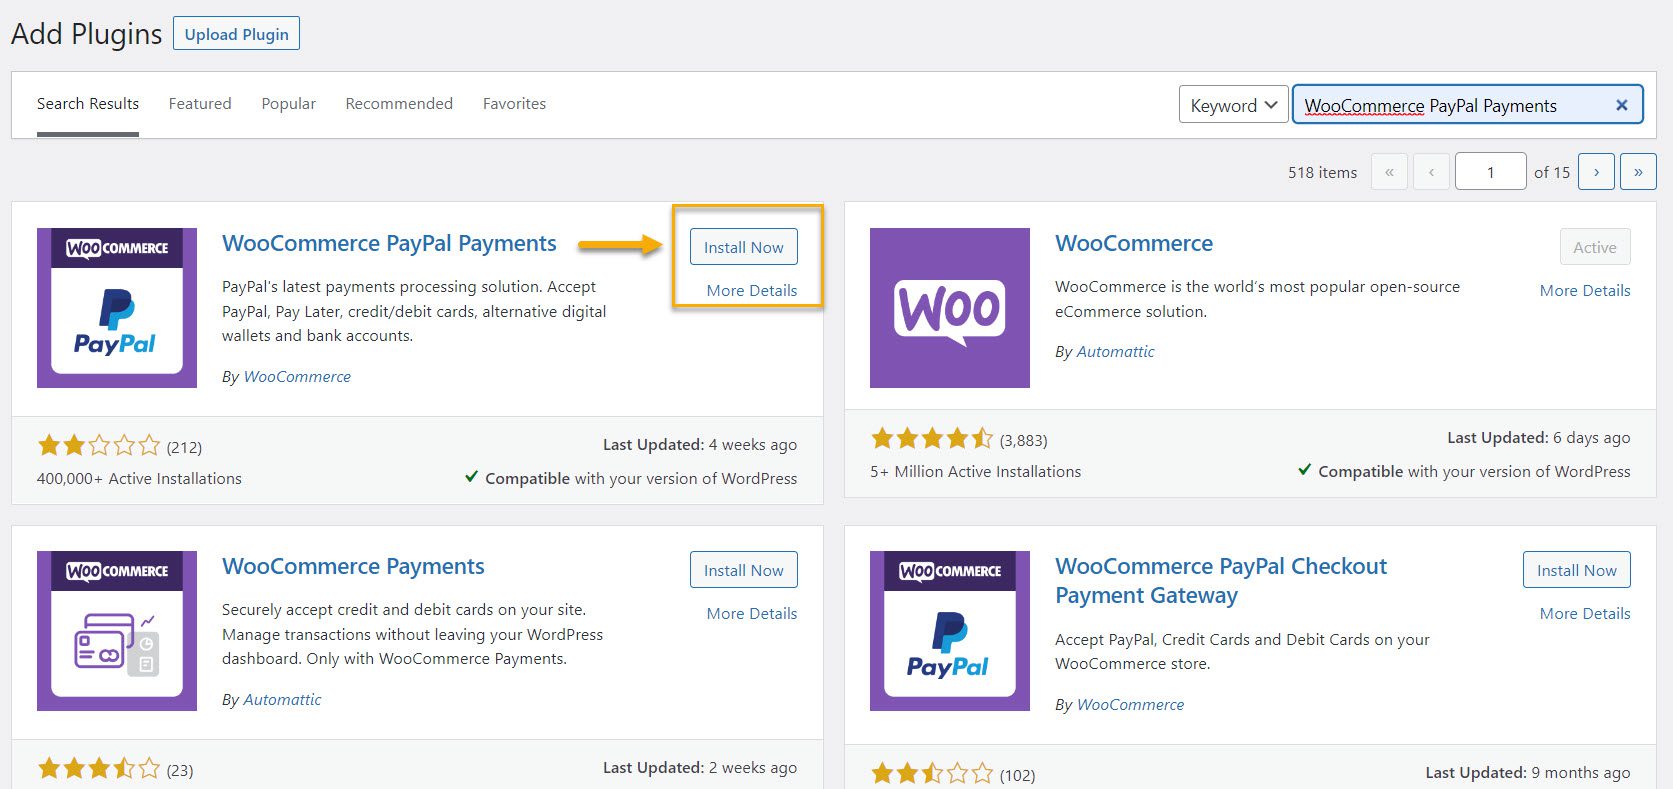
Task: Click the 5+ Million Active Installations text
Action: pyautogui.click(x=975, y=472)
